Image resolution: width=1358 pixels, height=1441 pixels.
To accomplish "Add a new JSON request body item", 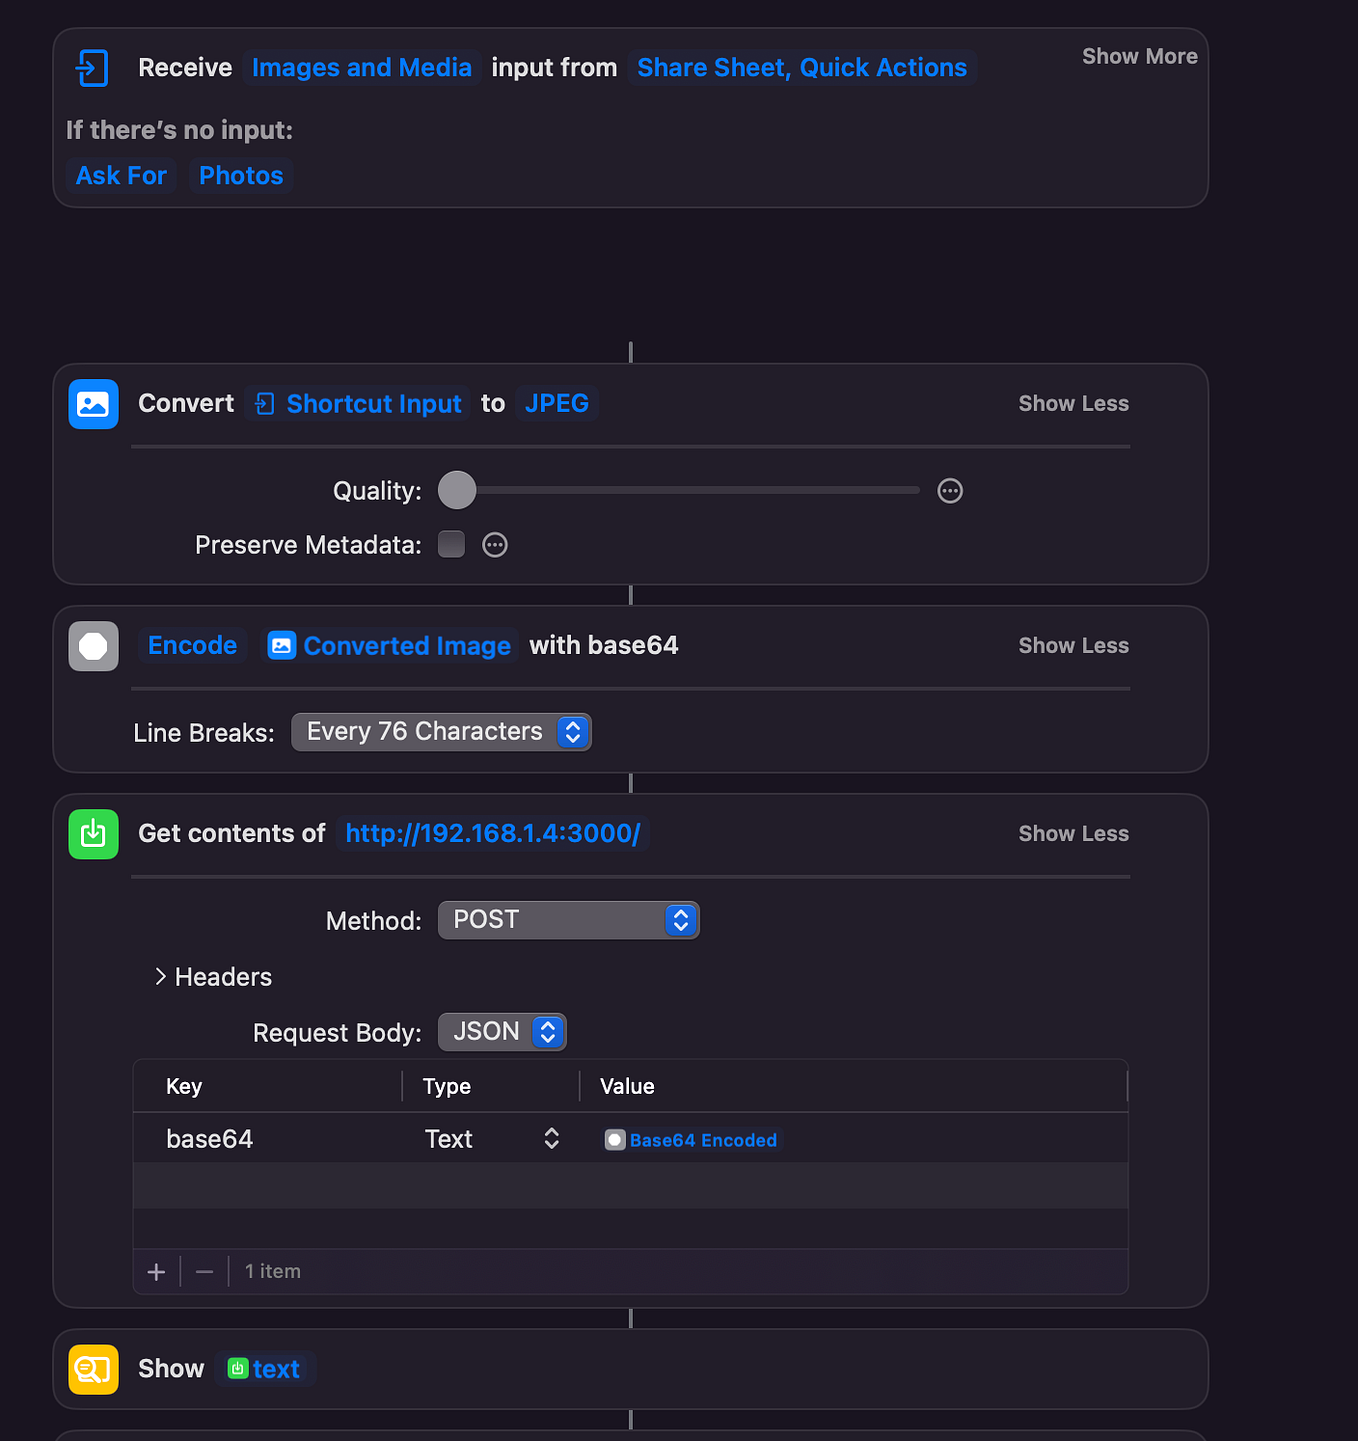I will pos(156,1272).
